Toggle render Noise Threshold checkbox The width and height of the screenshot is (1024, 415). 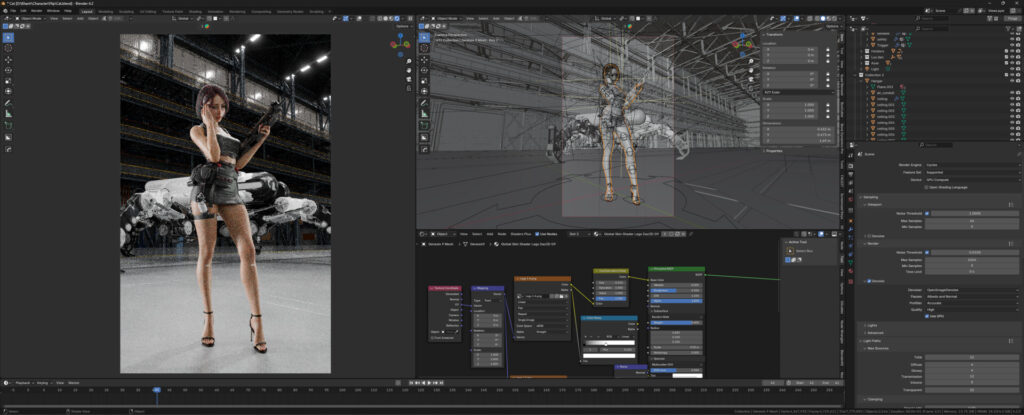[x=927, y=252]
